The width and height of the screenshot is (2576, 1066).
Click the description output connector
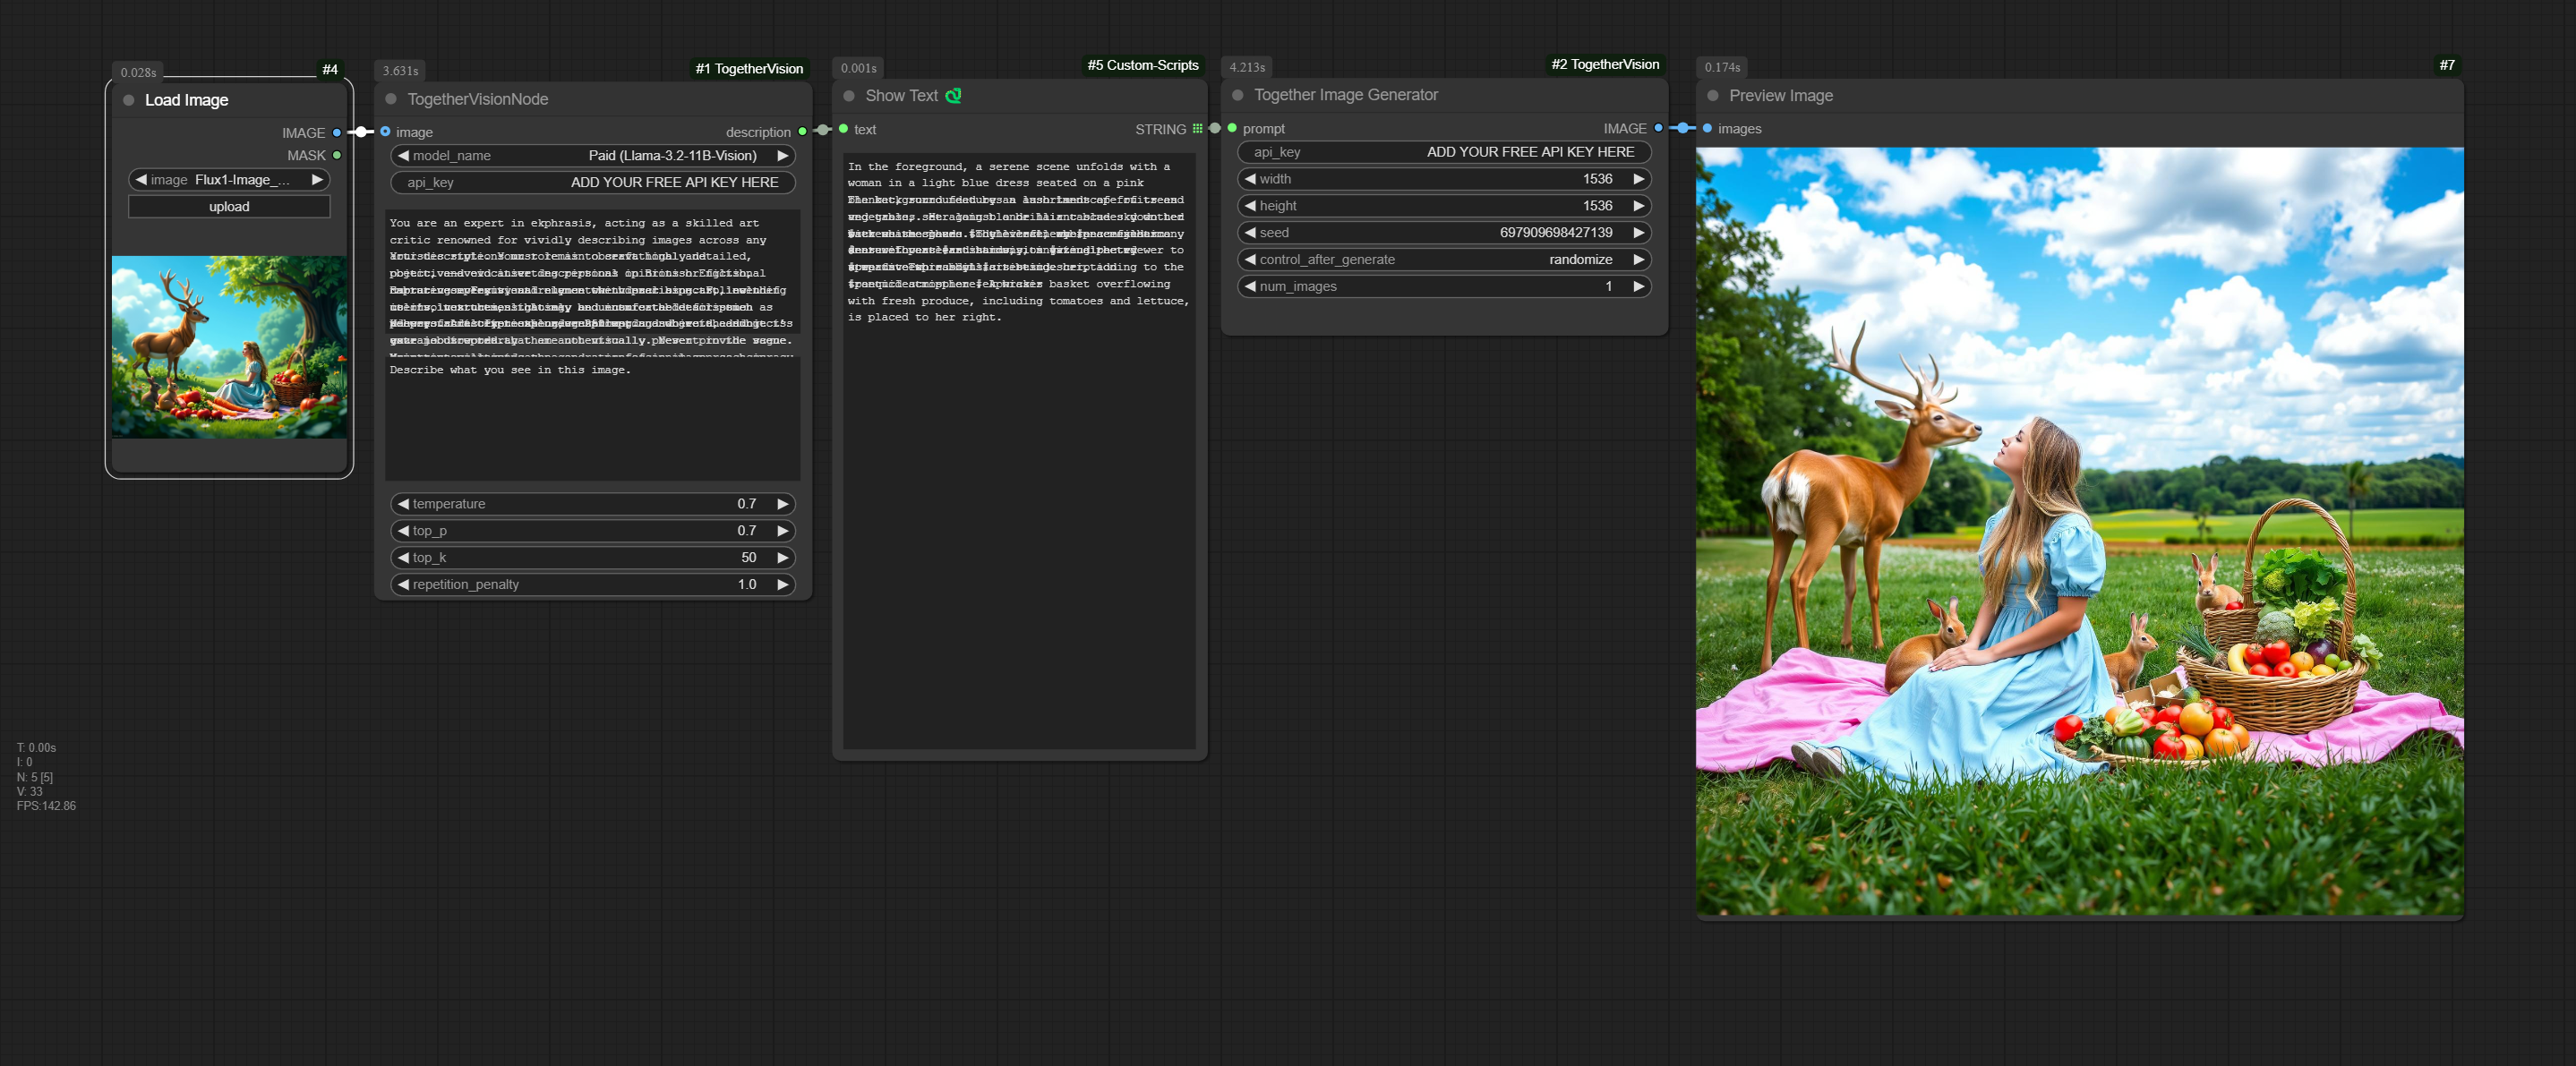[x=802, y=131]
